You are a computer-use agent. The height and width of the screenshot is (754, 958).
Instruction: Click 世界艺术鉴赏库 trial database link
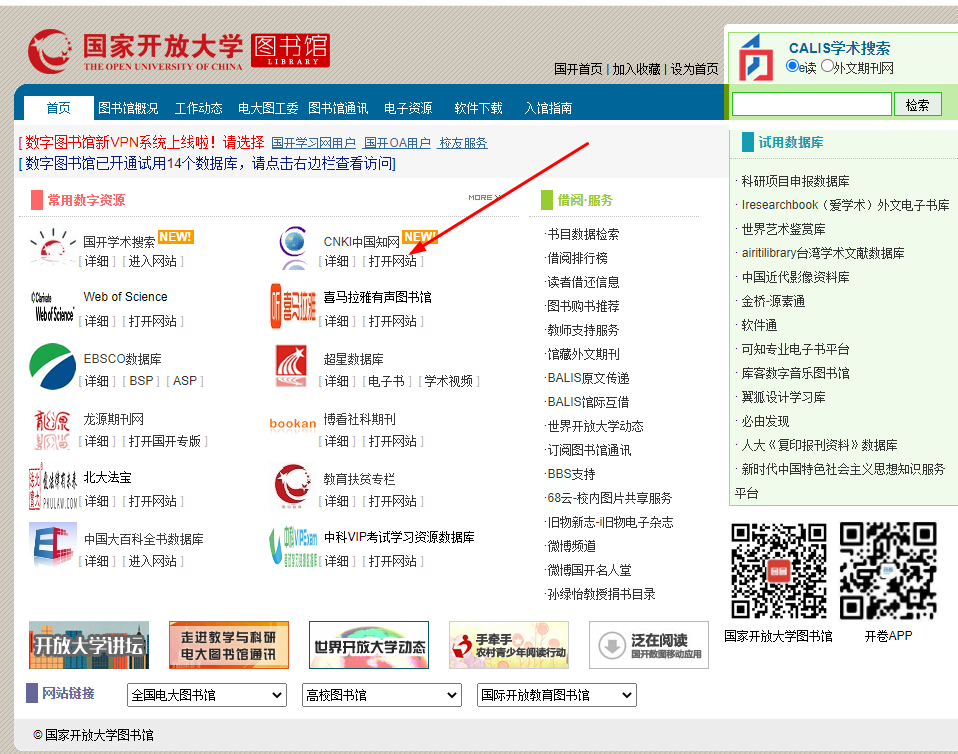pyautogui.click(x=783, y=229)
